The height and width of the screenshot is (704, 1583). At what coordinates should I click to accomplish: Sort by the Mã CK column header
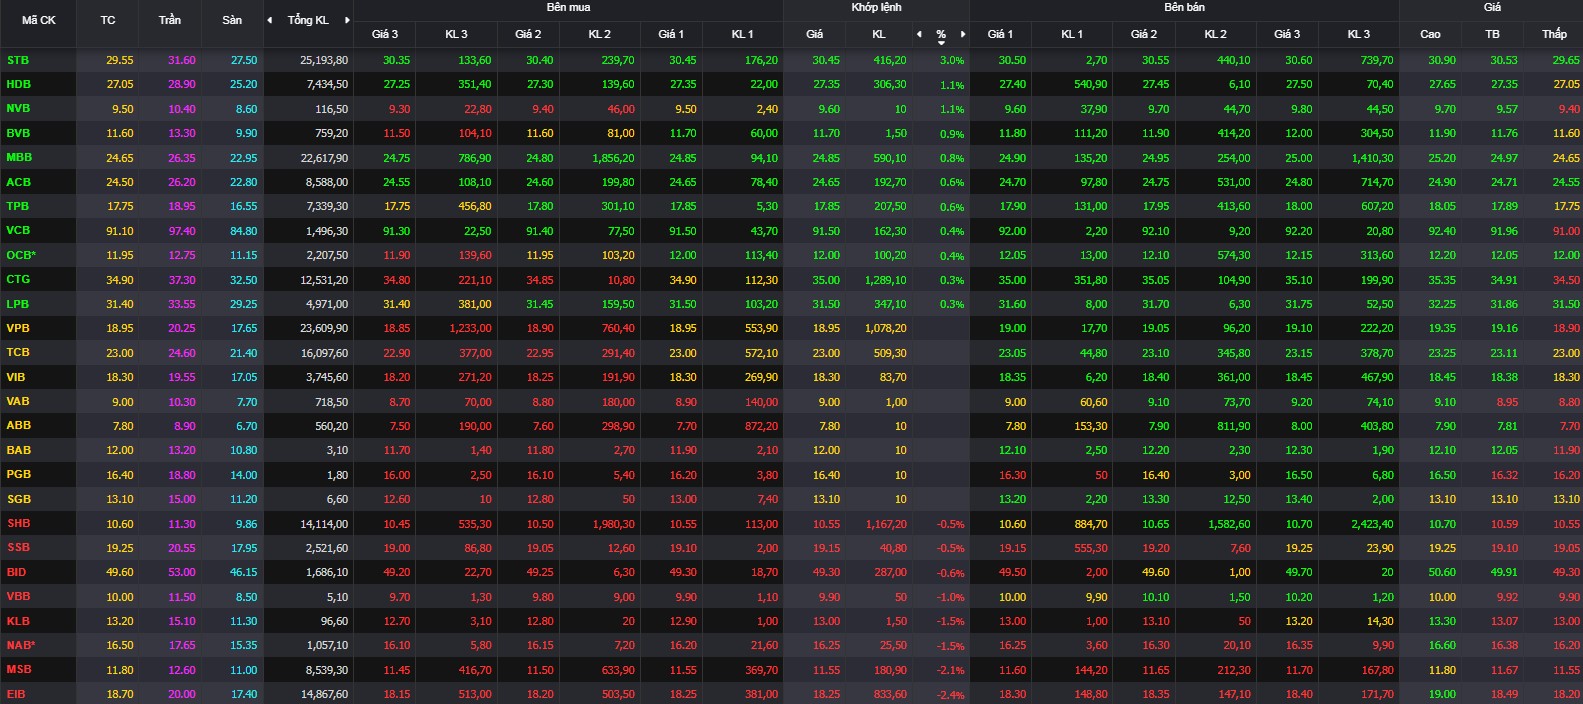click(x=39, y=20)
